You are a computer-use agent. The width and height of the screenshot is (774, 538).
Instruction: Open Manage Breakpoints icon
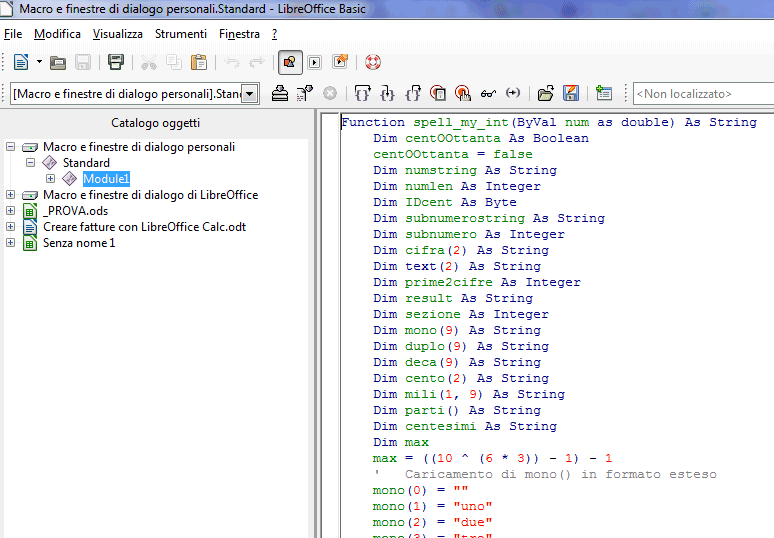(463, 93)
